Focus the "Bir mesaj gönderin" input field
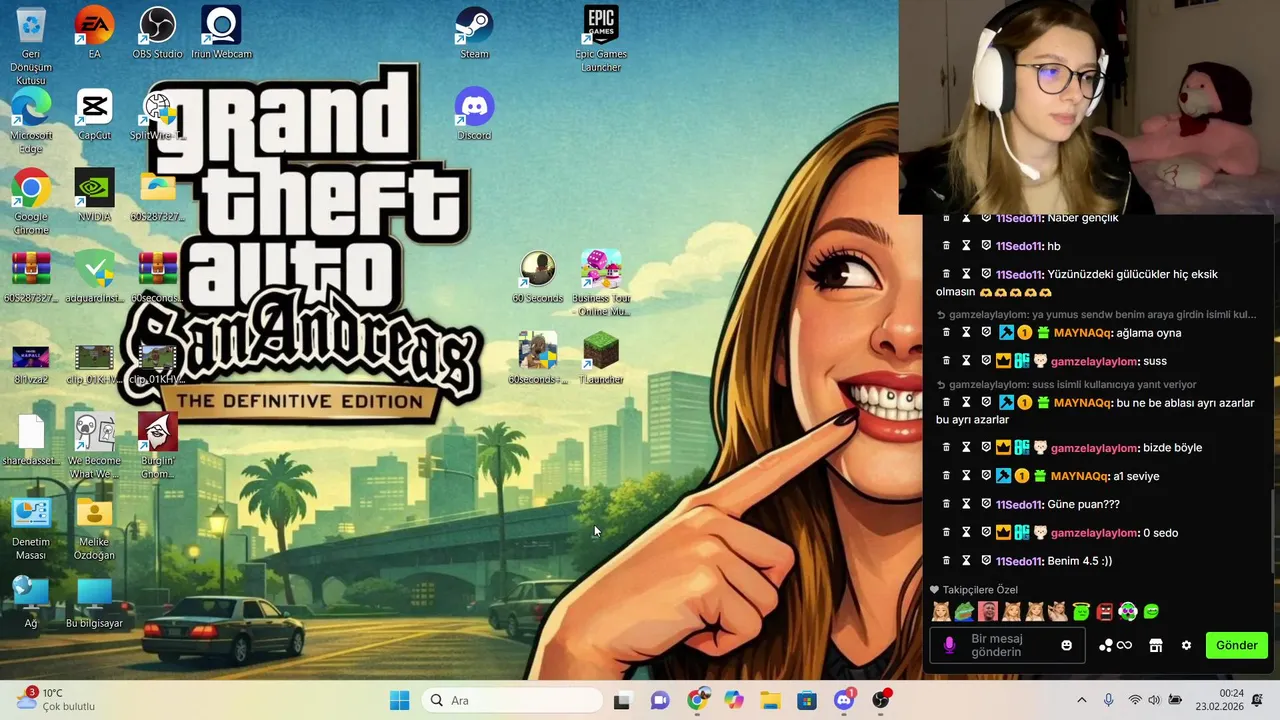Screen dimensions: 1280x720 tap(1006, 645)
